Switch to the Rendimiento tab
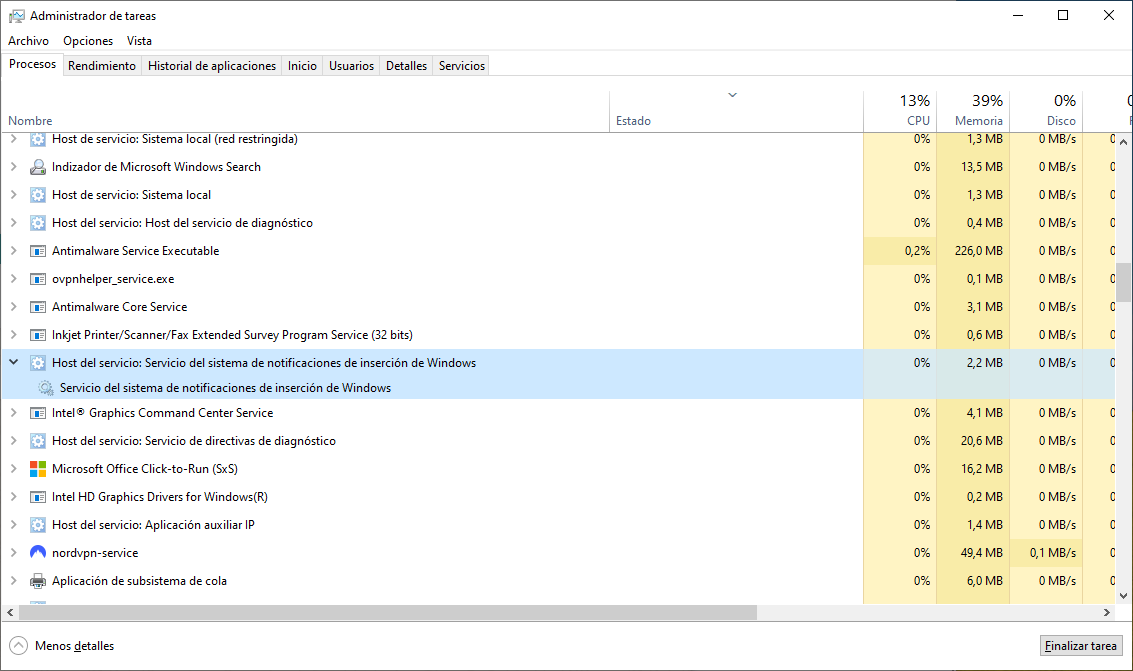Image resolution: width=1133 pixels, height=671 pixels. coord(102,66)
